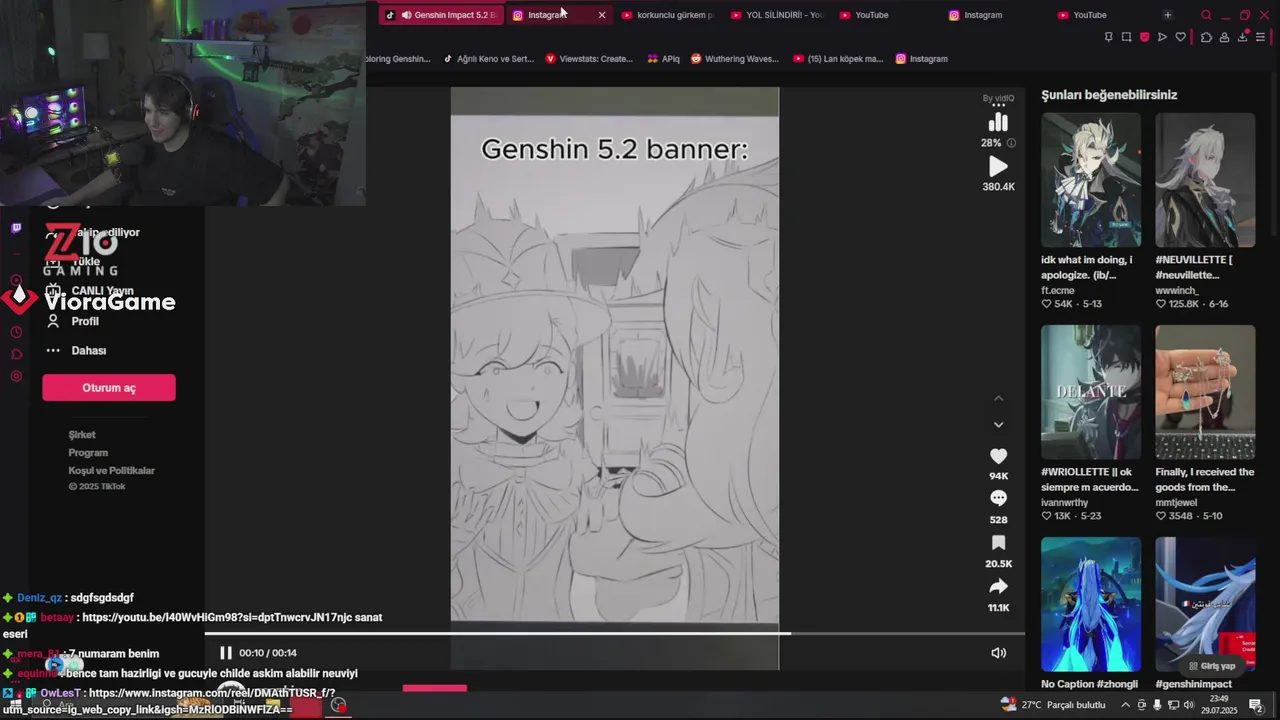
Task: Mute the video with the speaker icon
Action: point(998,653)
